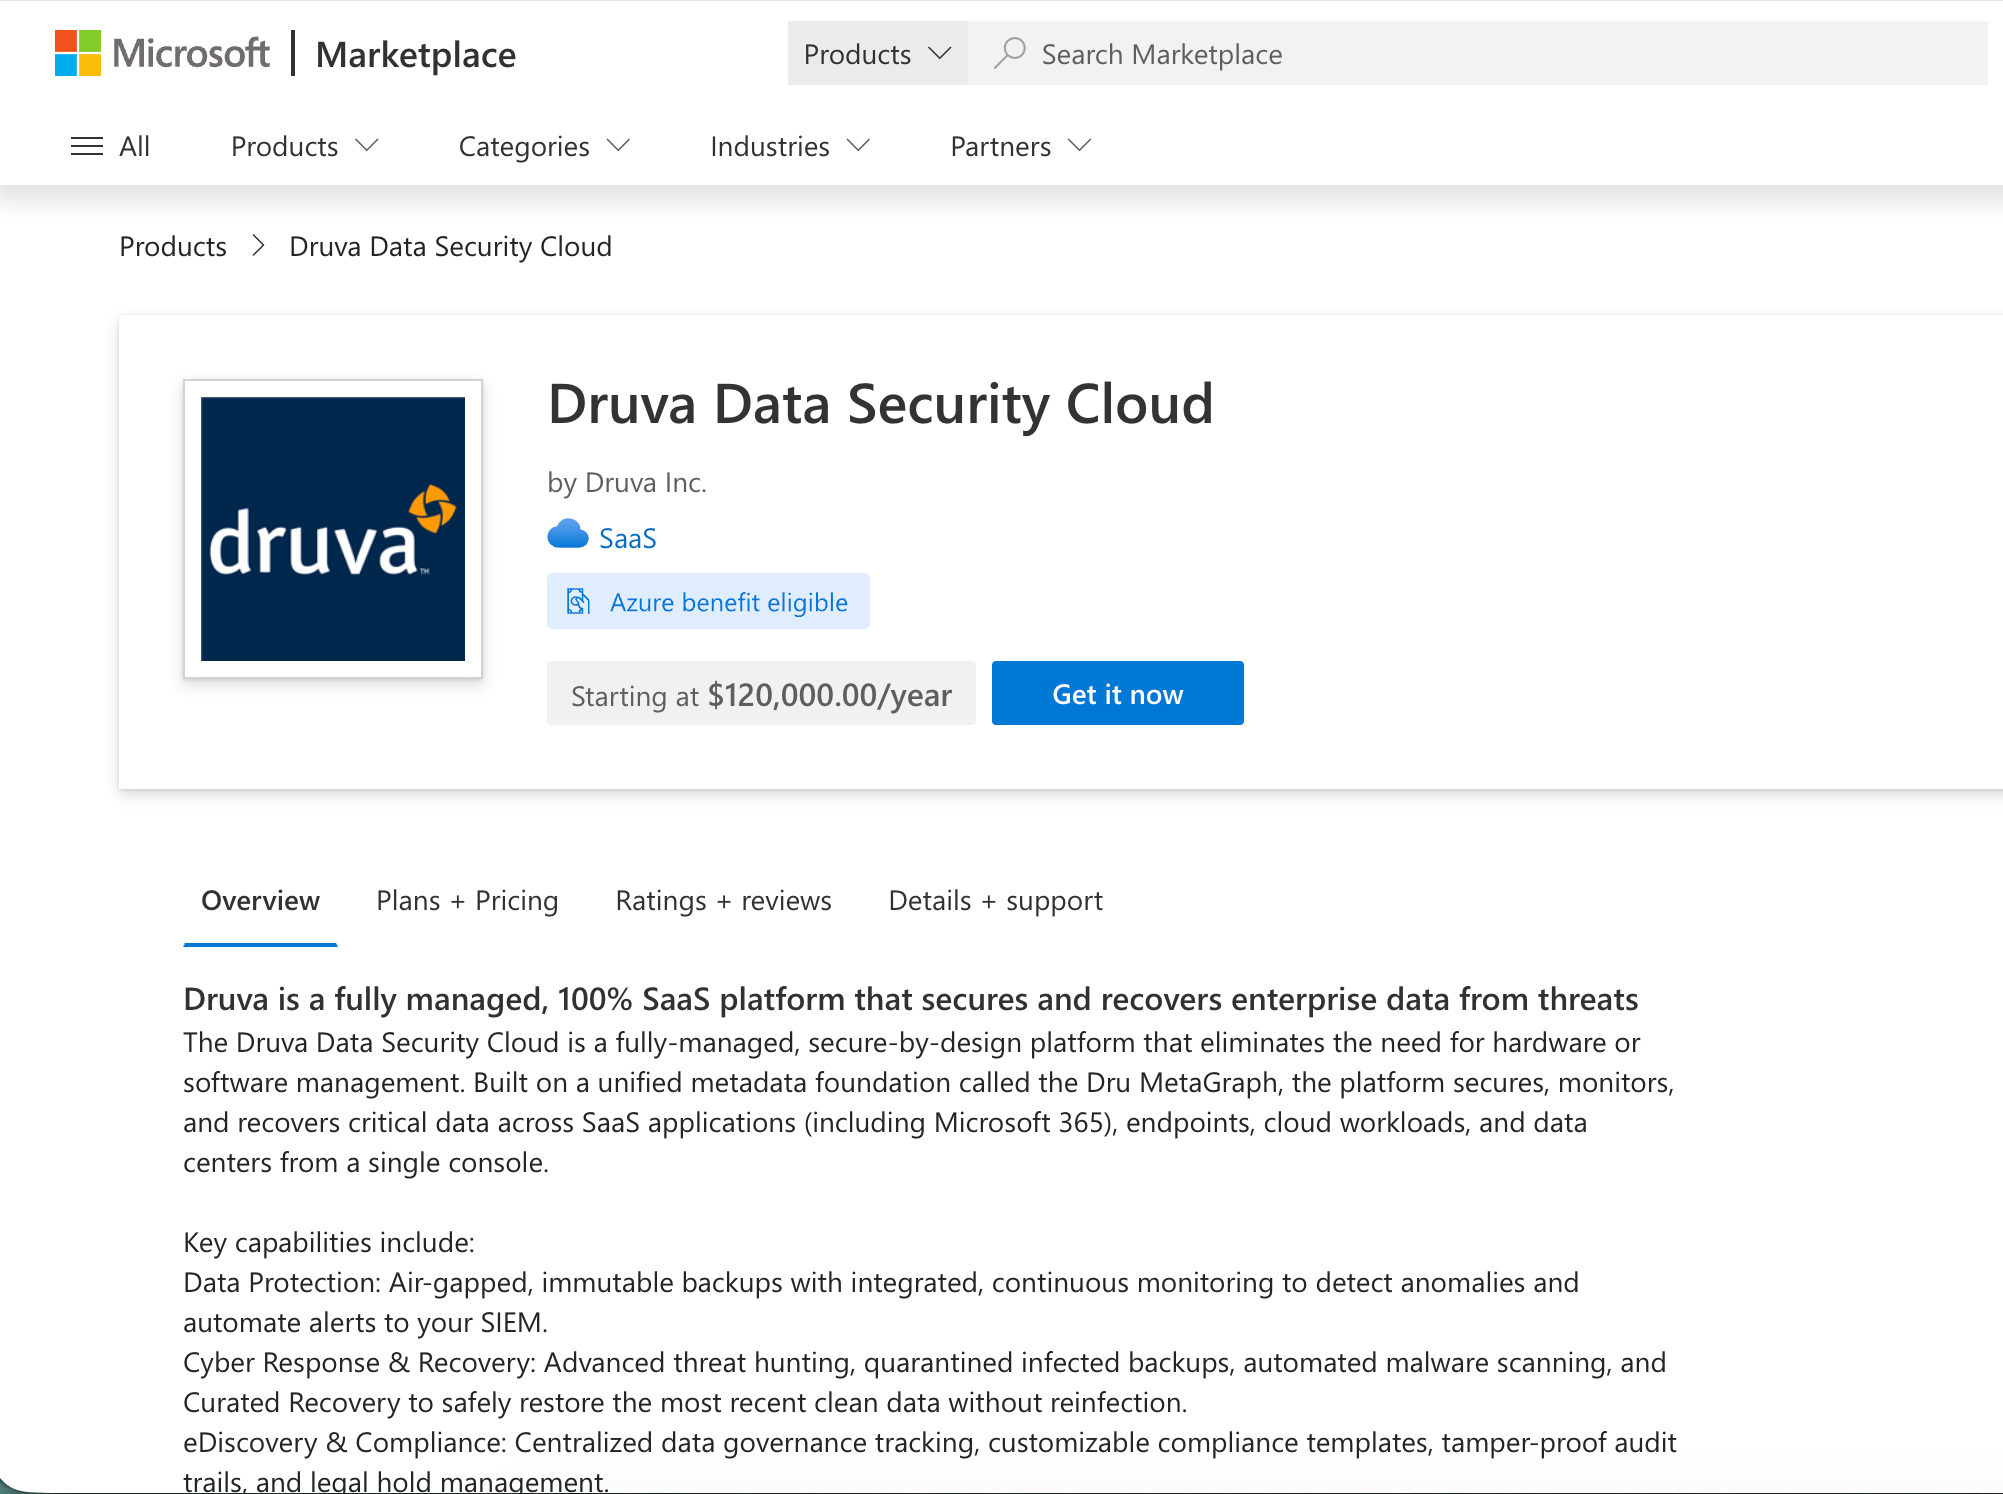The height and width of the screenshot is (1494, 2003).
Task: Open the Products search filter dropdown
Action: (x=877, y=53)
